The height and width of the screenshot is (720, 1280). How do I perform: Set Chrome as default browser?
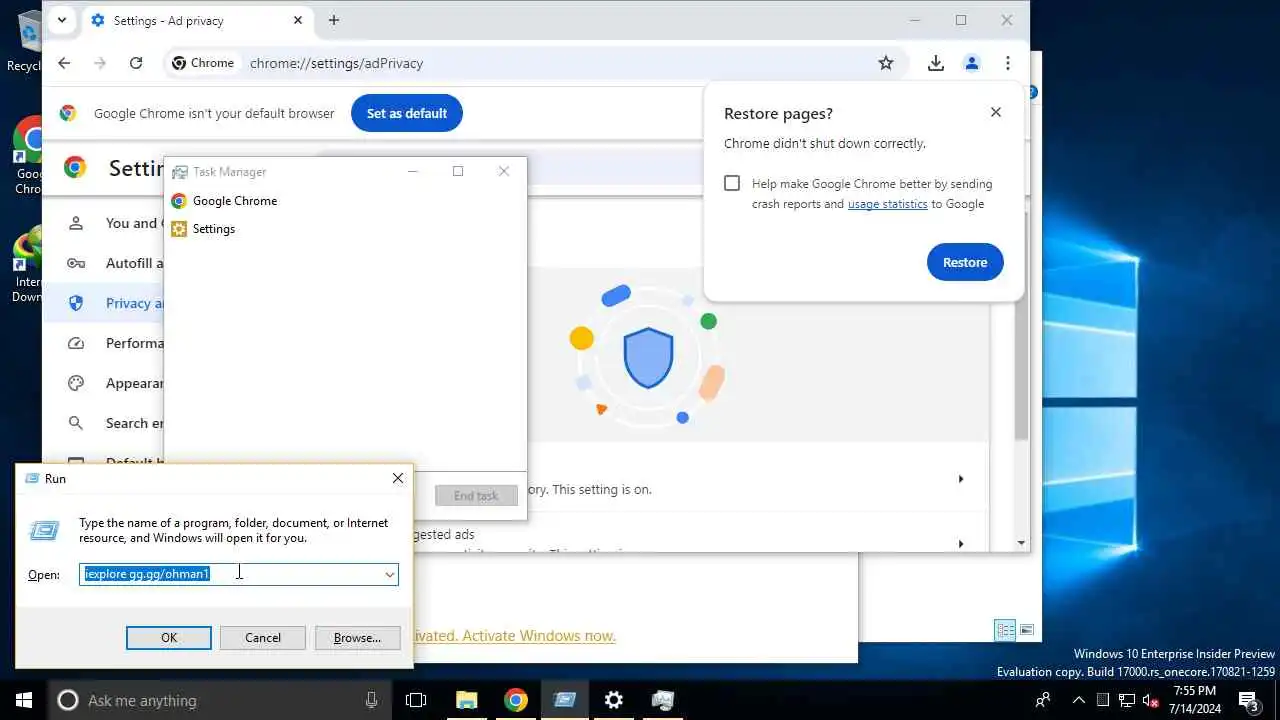(x=406, y=113)
